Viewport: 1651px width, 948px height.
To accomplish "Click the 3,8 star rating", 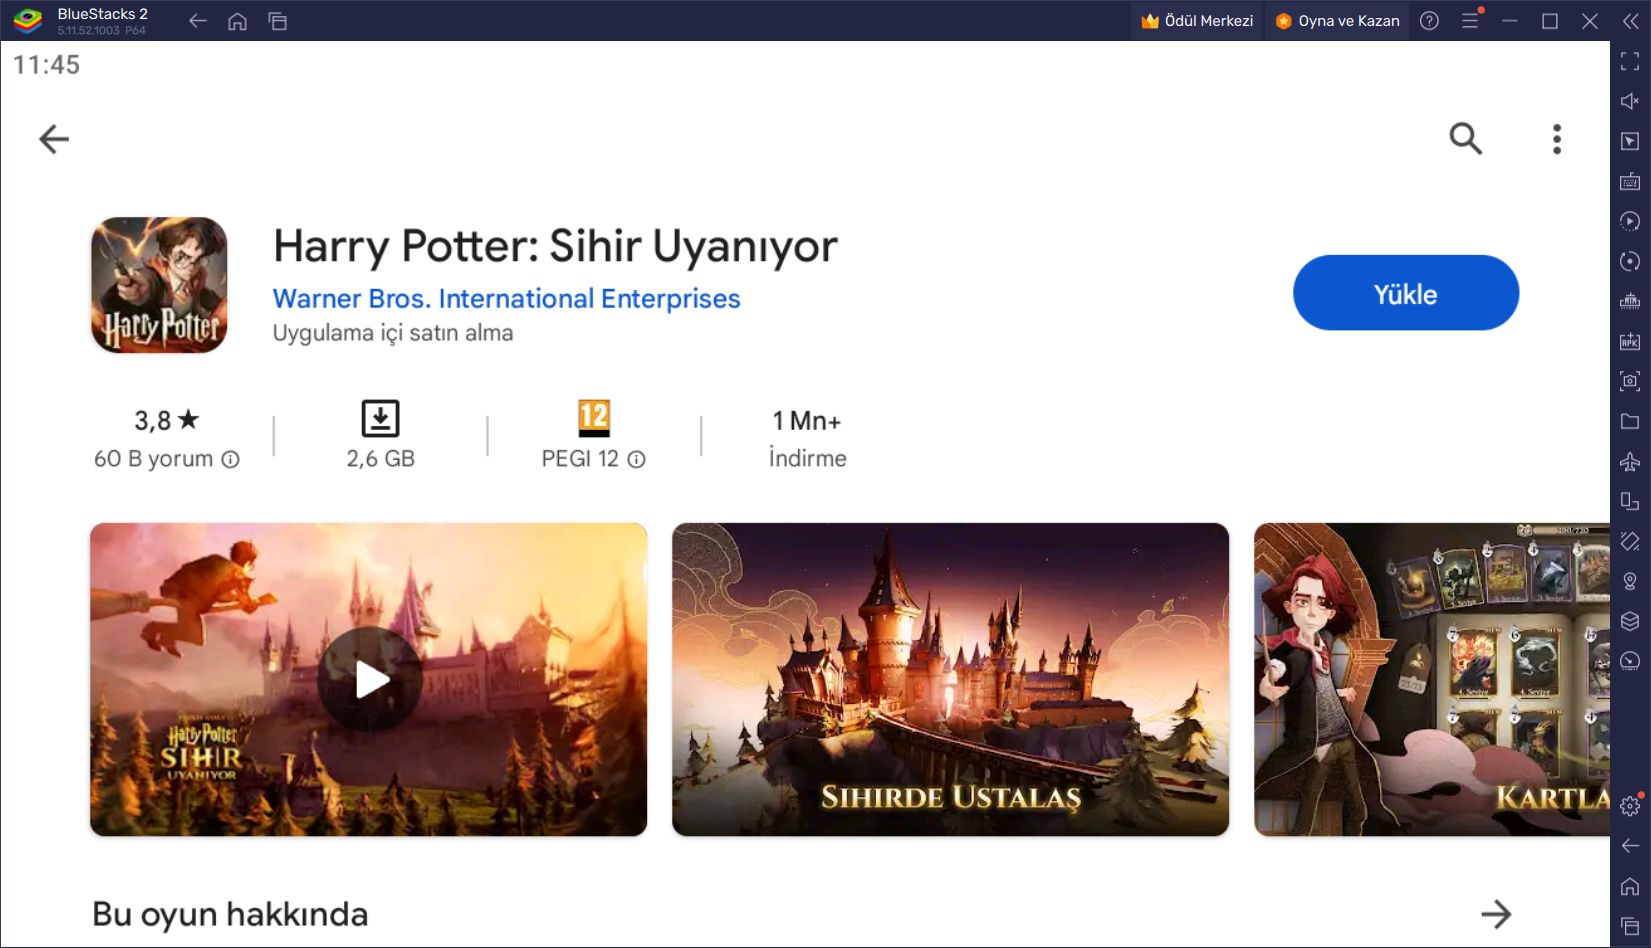I will 167,421.
